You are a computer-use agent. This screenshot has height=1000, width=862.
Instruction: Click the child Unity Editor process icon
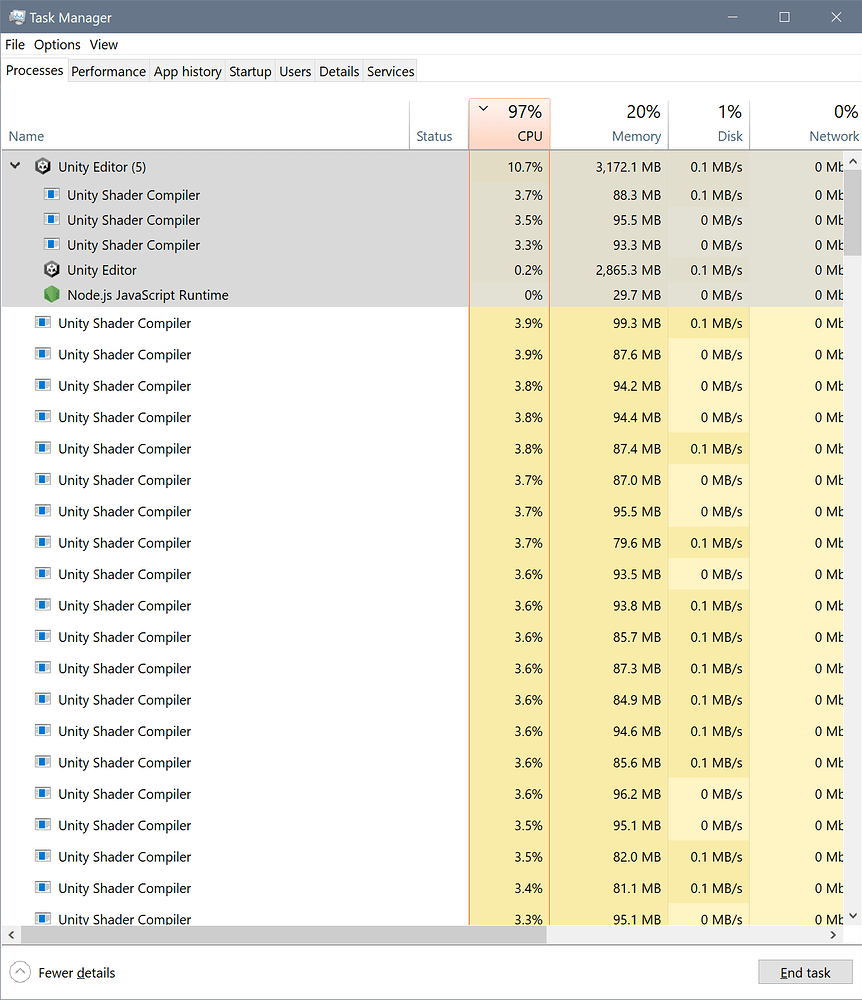click(52, 270)
